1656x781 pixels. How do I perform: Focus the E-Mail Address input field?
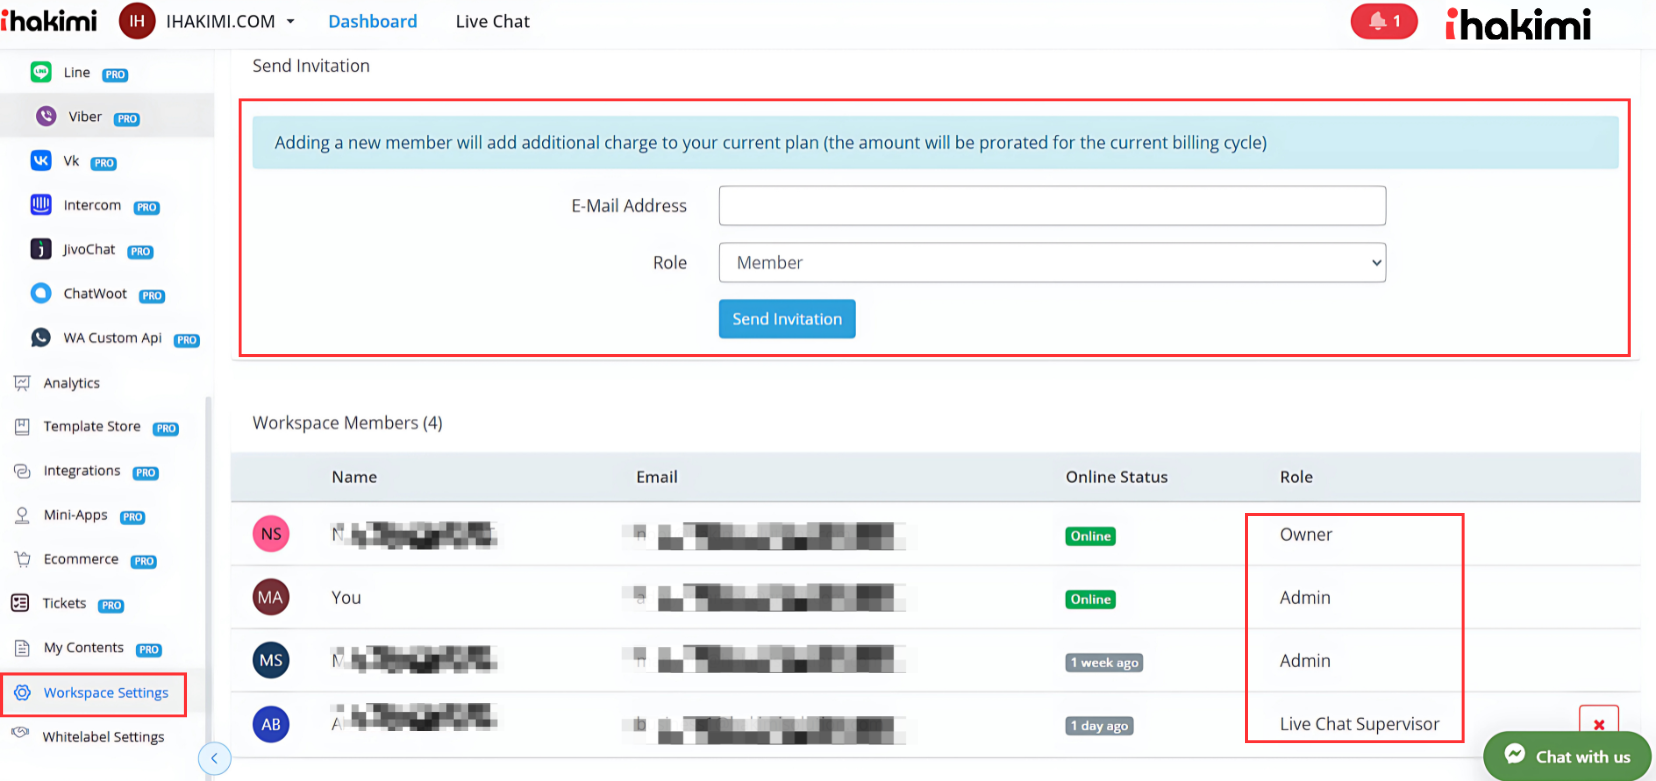tap(1052, 206)
